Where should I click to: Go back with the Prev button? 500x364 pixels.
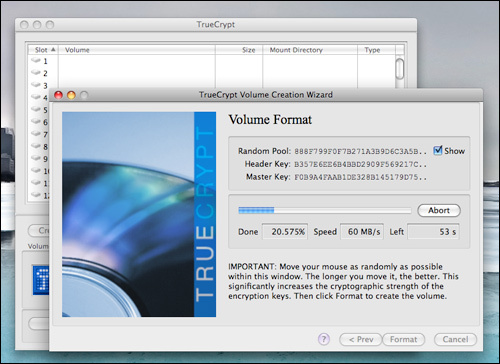click(361, 339)
